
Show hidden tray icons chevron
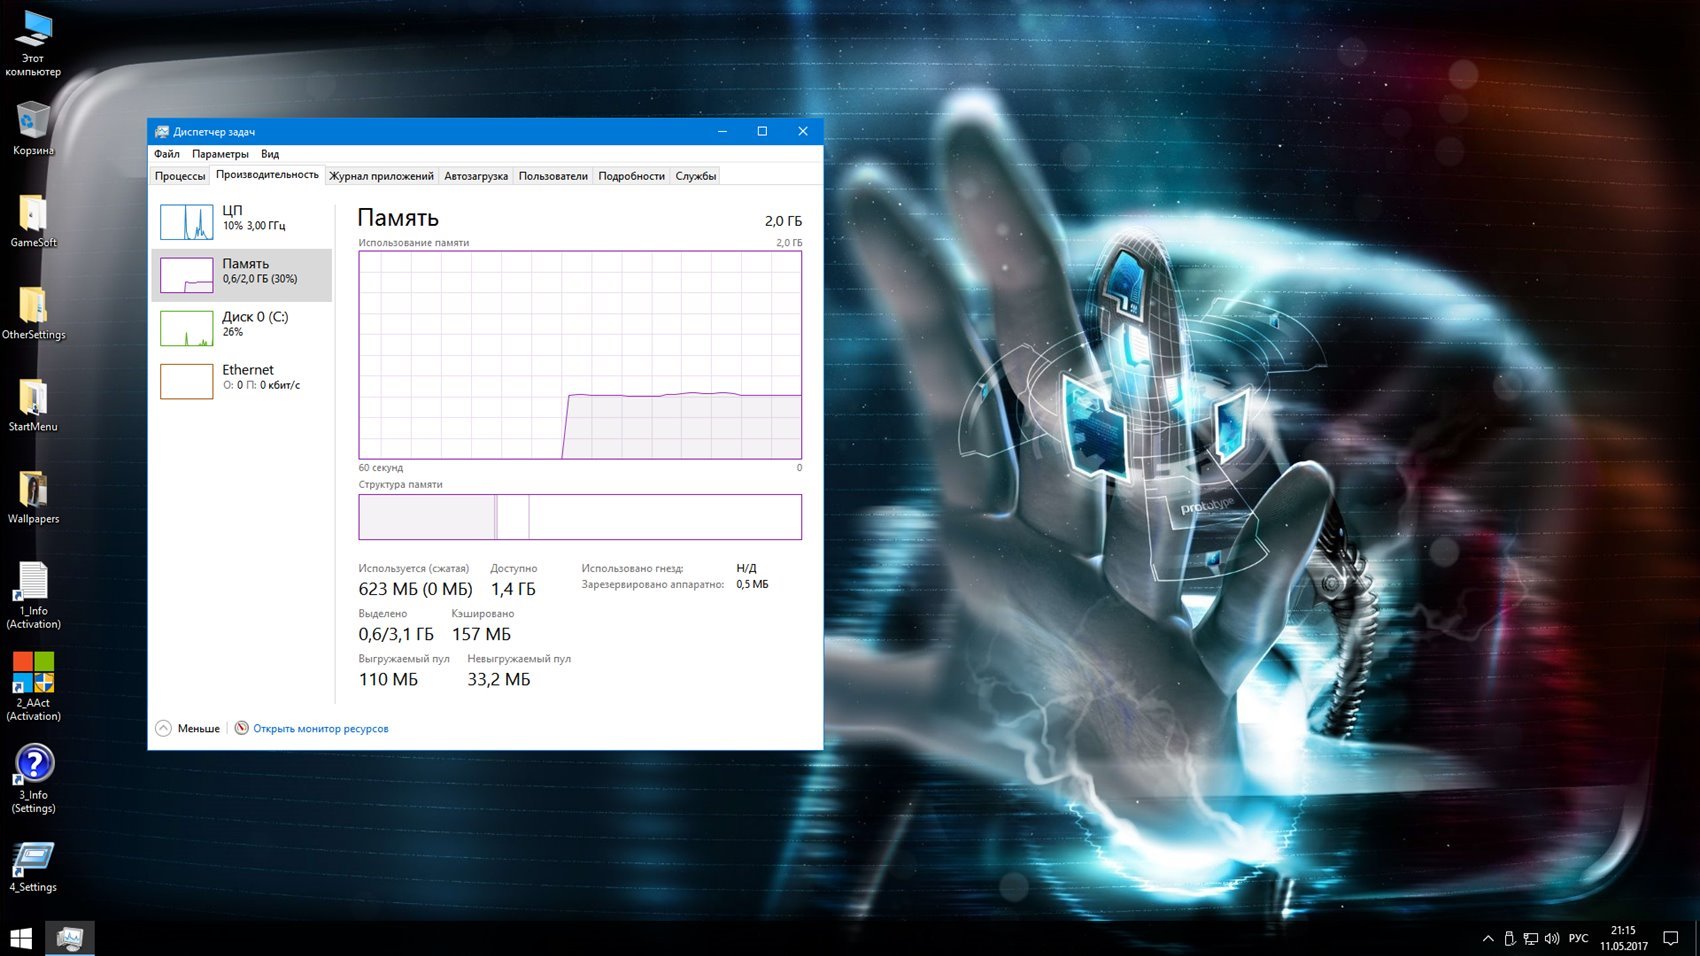(x=1488, y=938)
